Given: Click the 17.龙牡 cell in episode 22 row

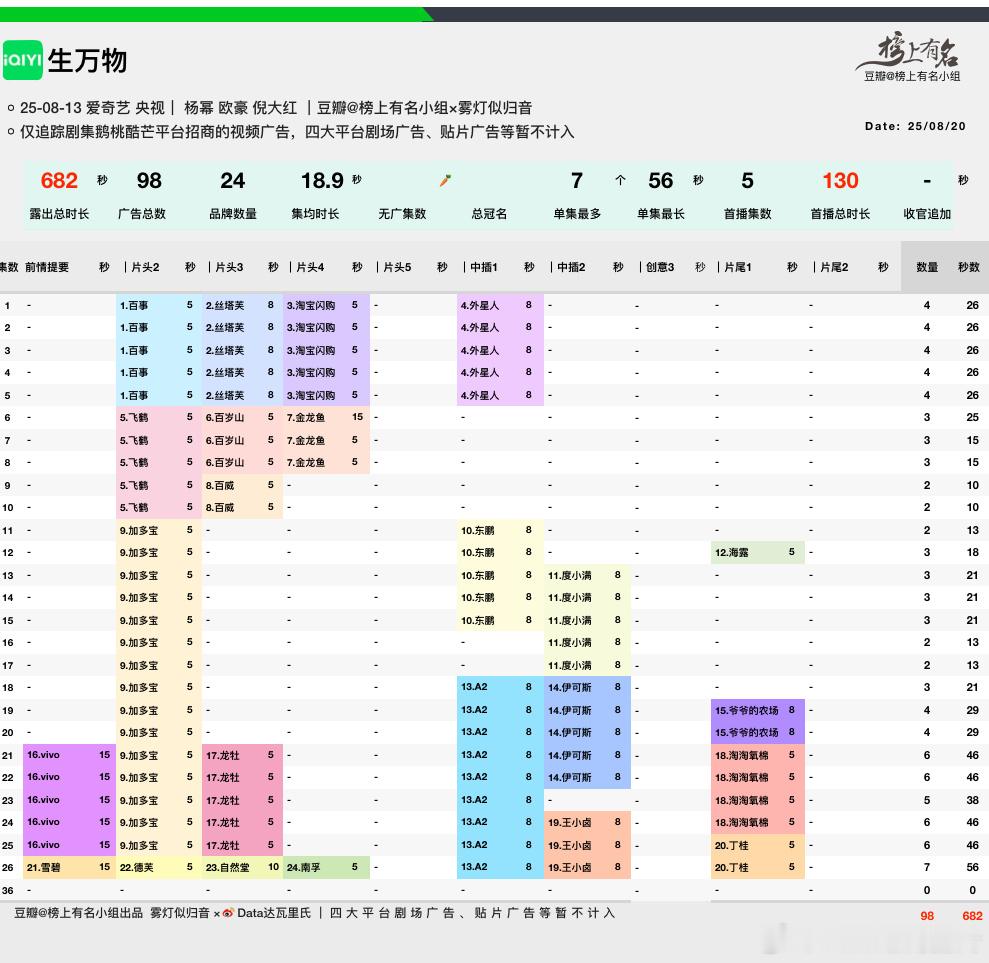Looking at the screenshot, I should pos(242,778).
